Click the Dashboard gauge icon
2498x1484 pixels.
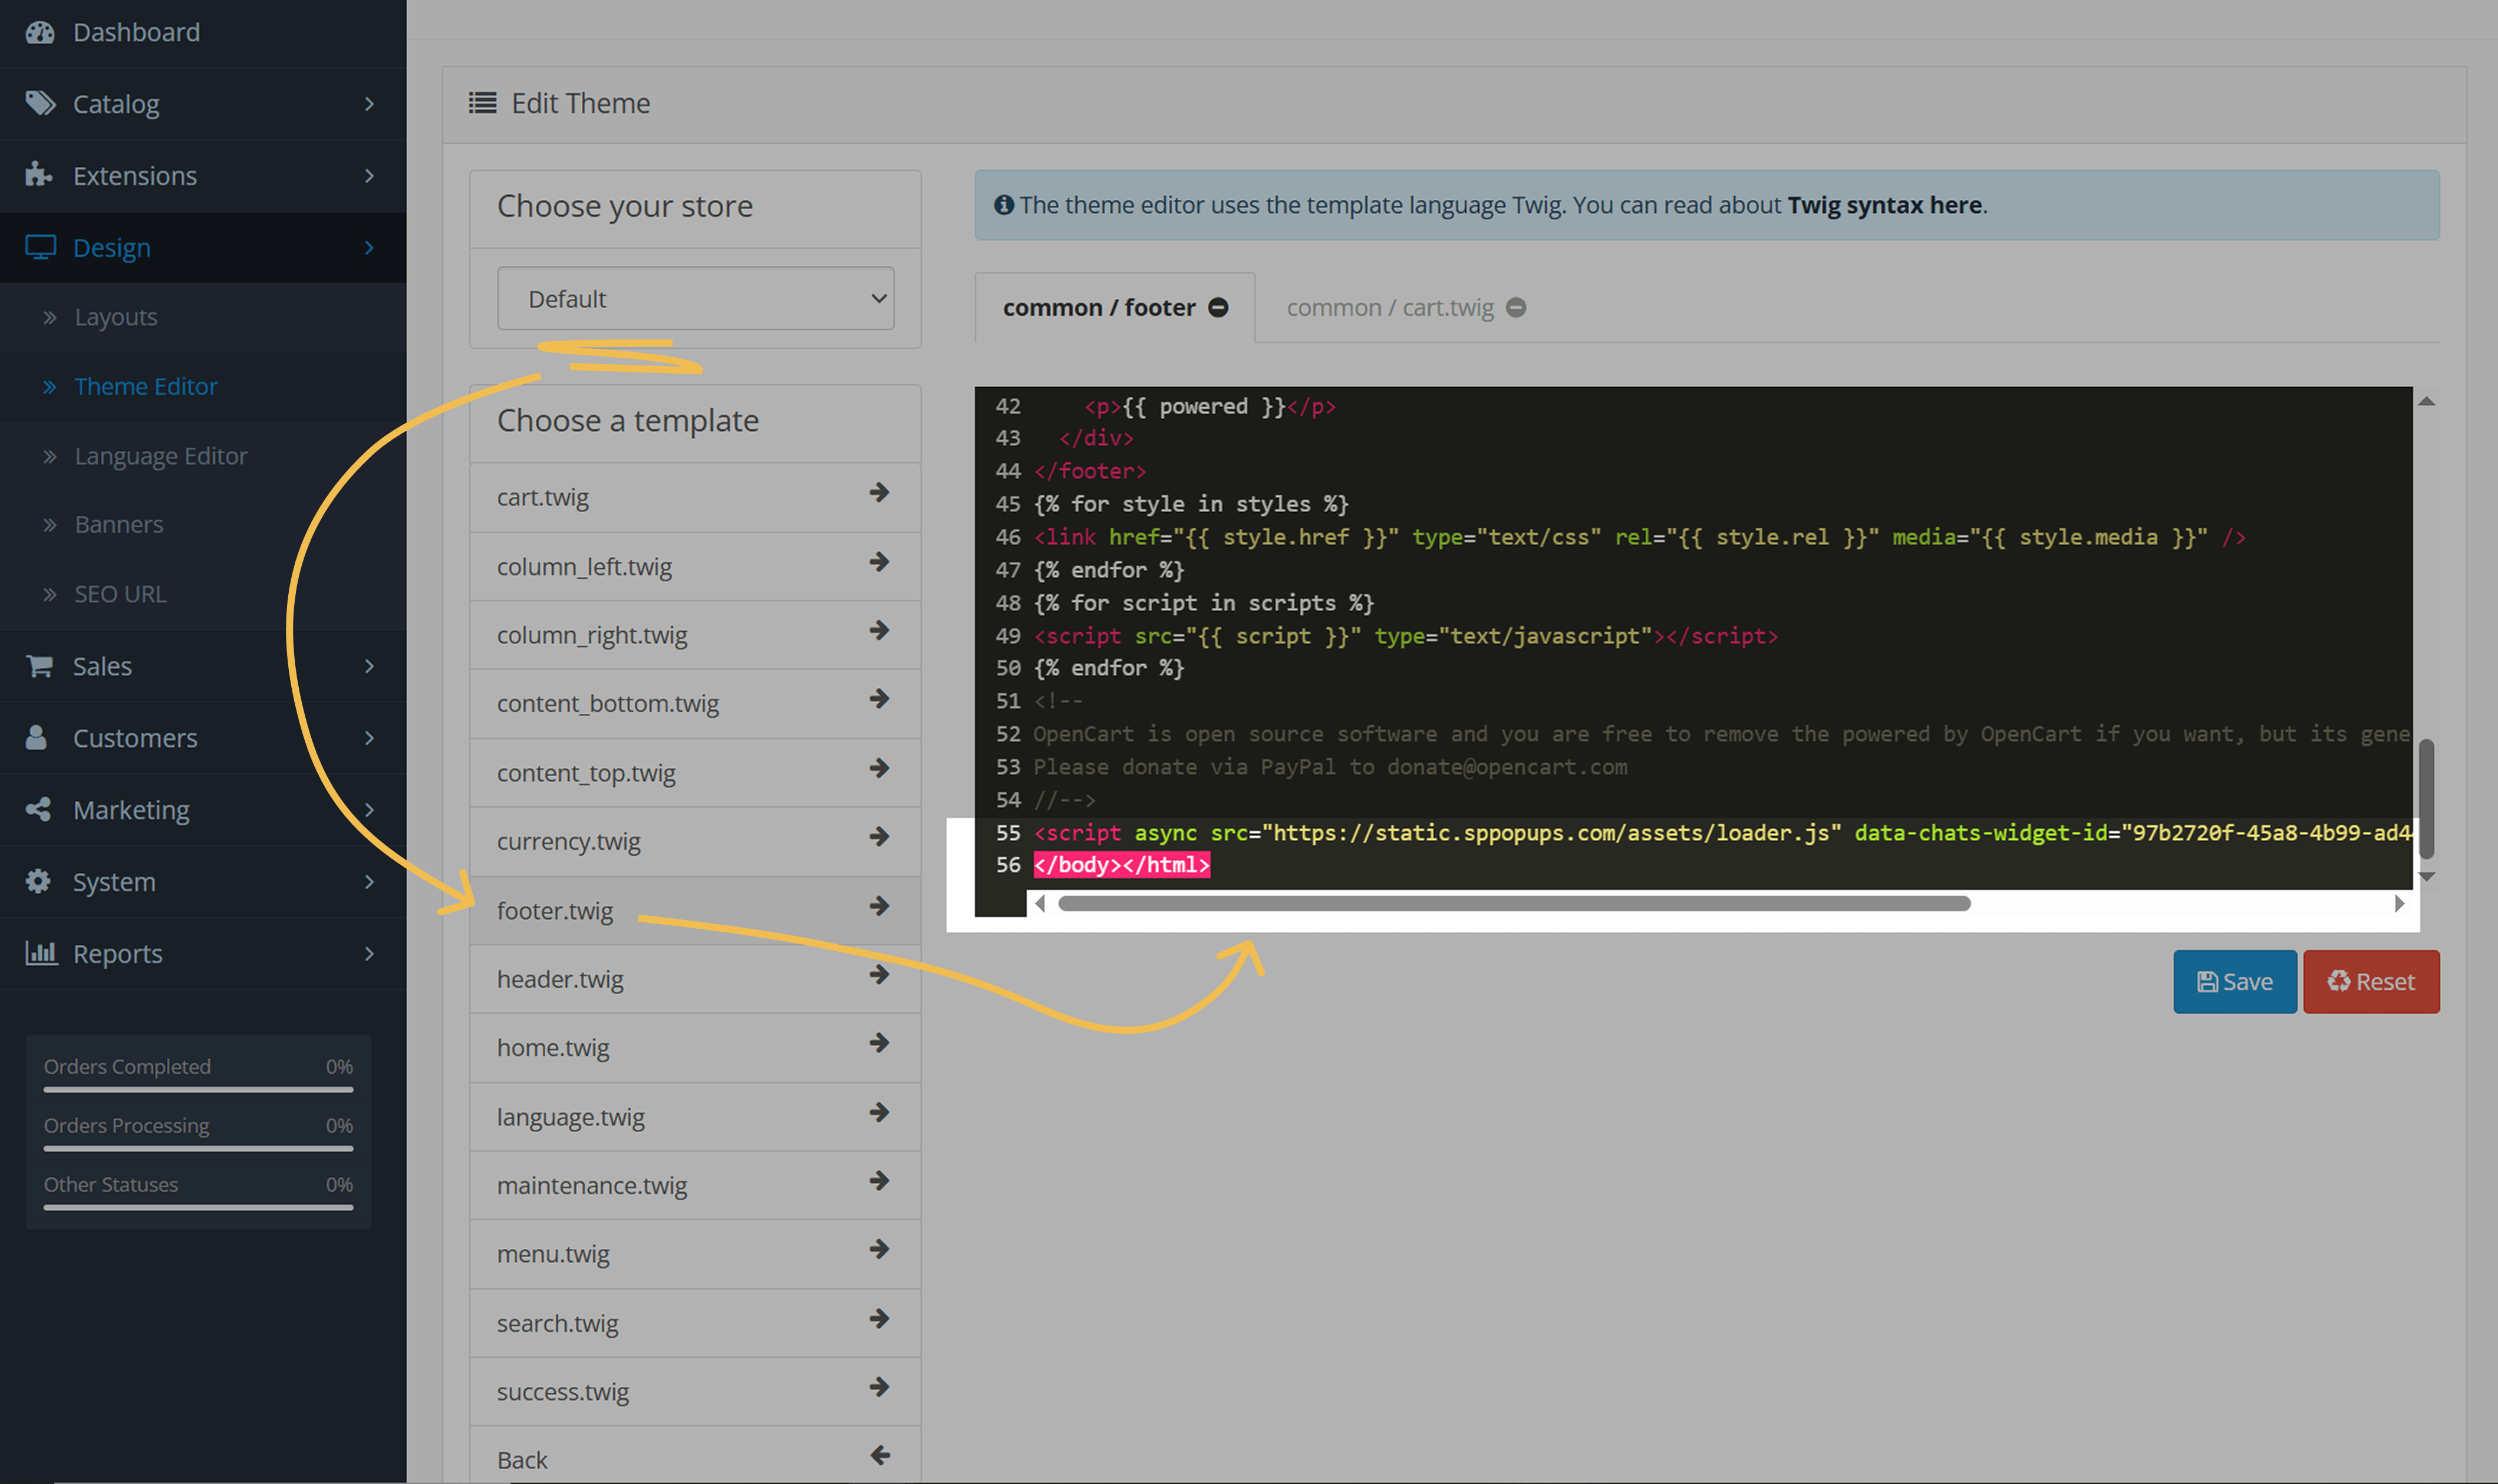point(40,32)
